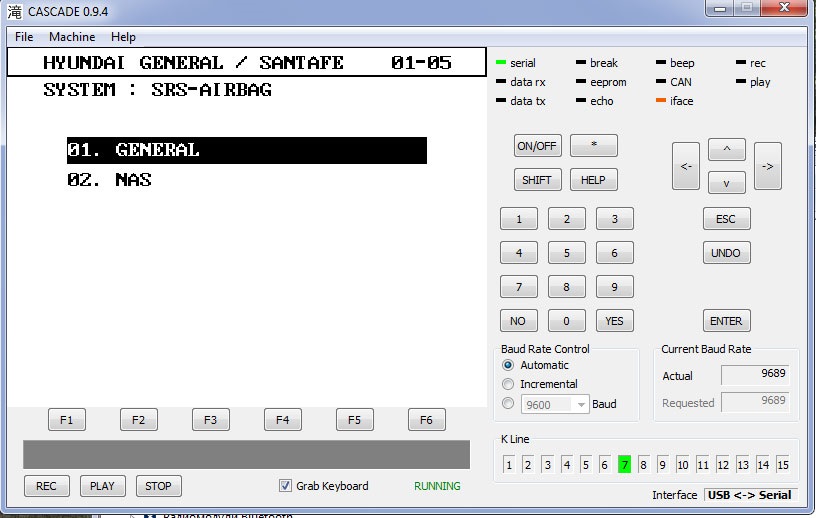Click keypad digit 7
The image size is (816, 518).
[x=519, y=287]
